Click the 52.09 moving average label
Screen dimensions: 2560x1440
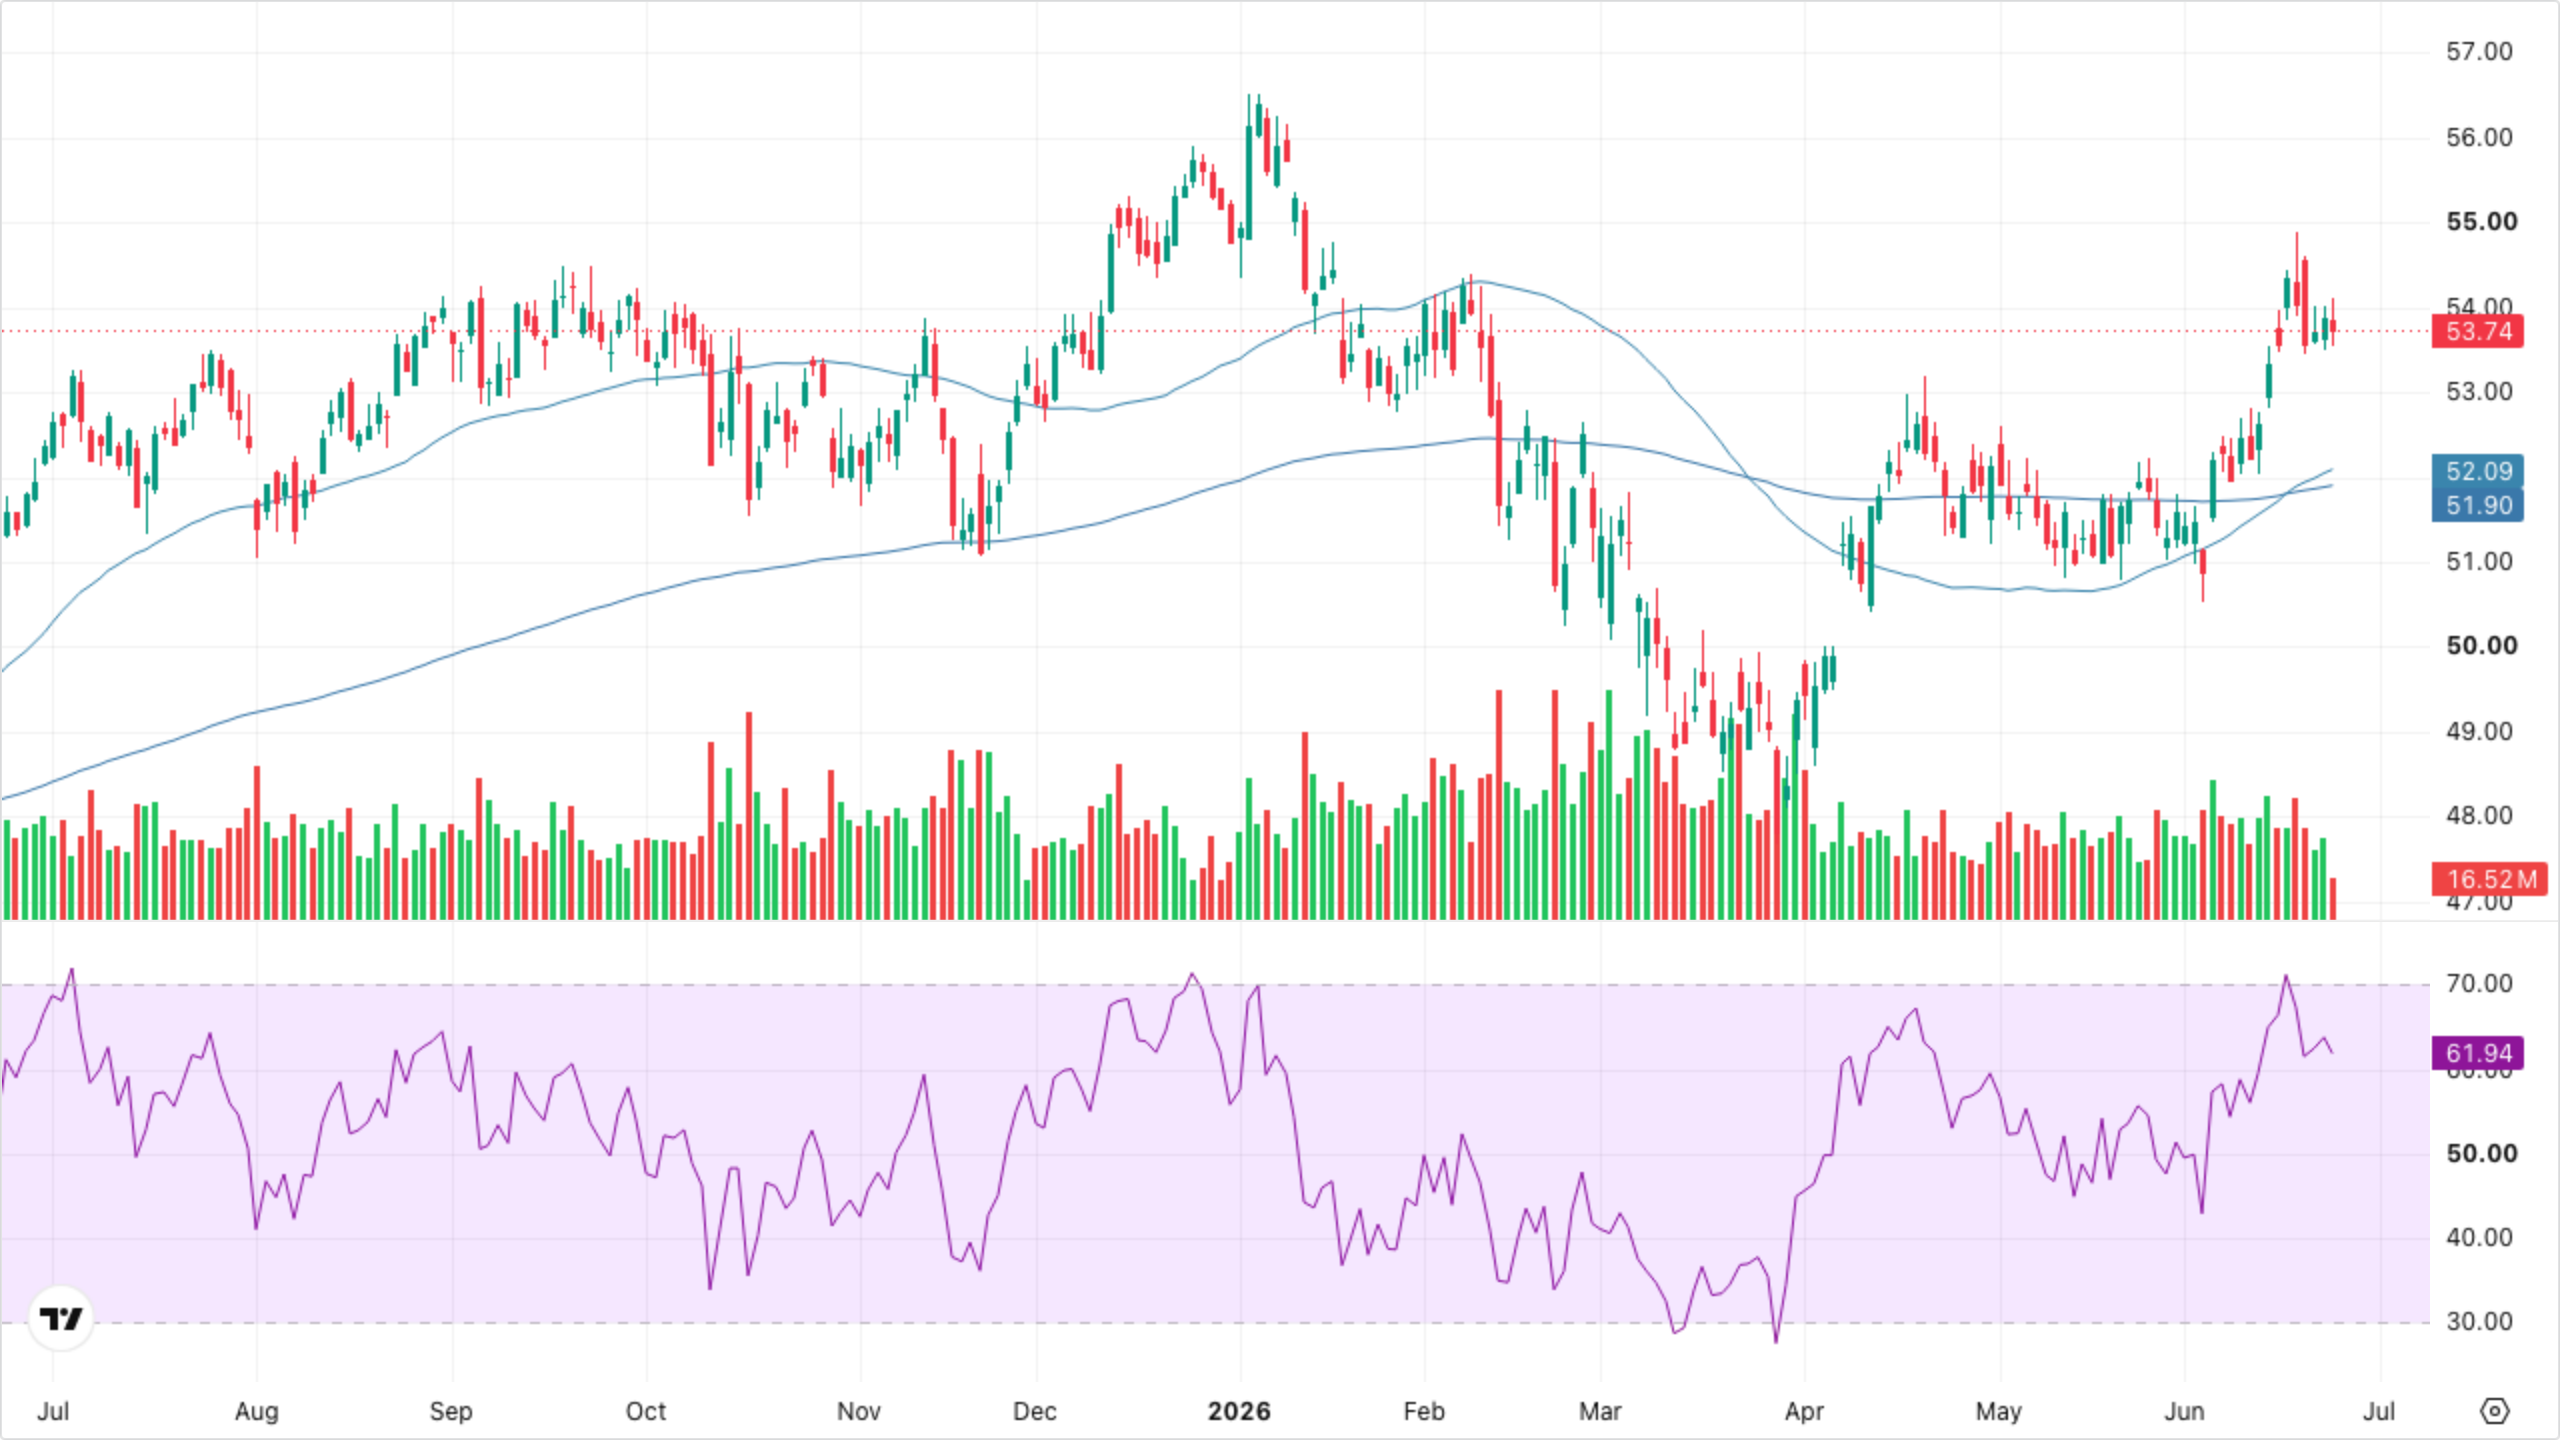pyautogui.click(x=2478, y=471)
